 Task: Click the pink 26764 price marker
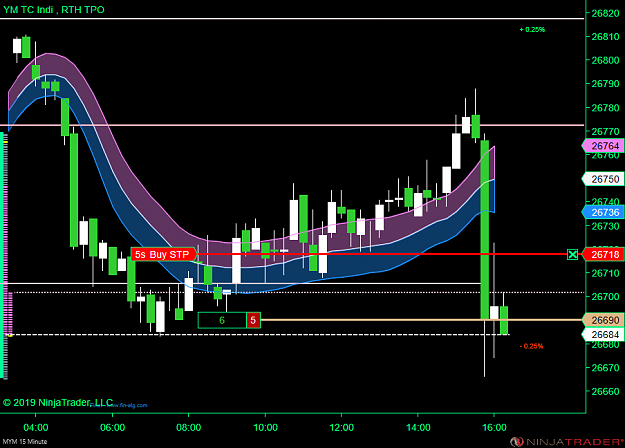click(x=603, y=146)
